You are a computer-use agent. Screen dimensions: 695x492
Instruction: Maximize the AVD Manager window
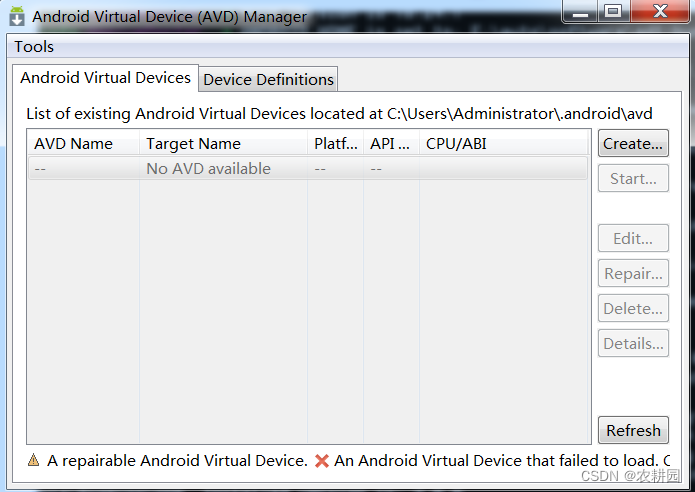[613, 11]
